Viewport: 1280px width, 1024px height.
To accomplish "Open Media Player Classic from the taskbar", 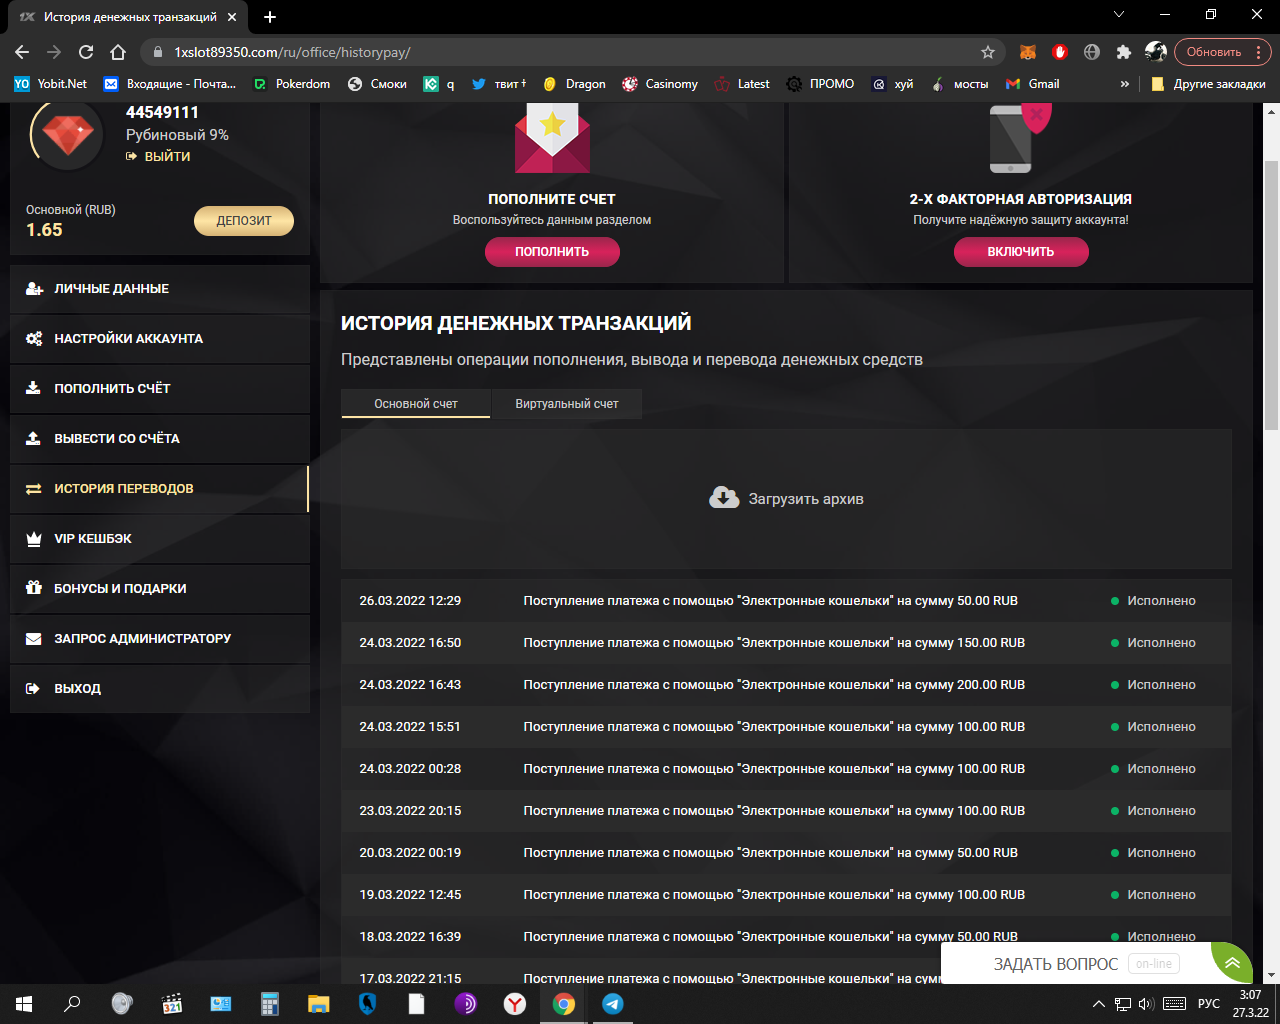I will 172,1004.
